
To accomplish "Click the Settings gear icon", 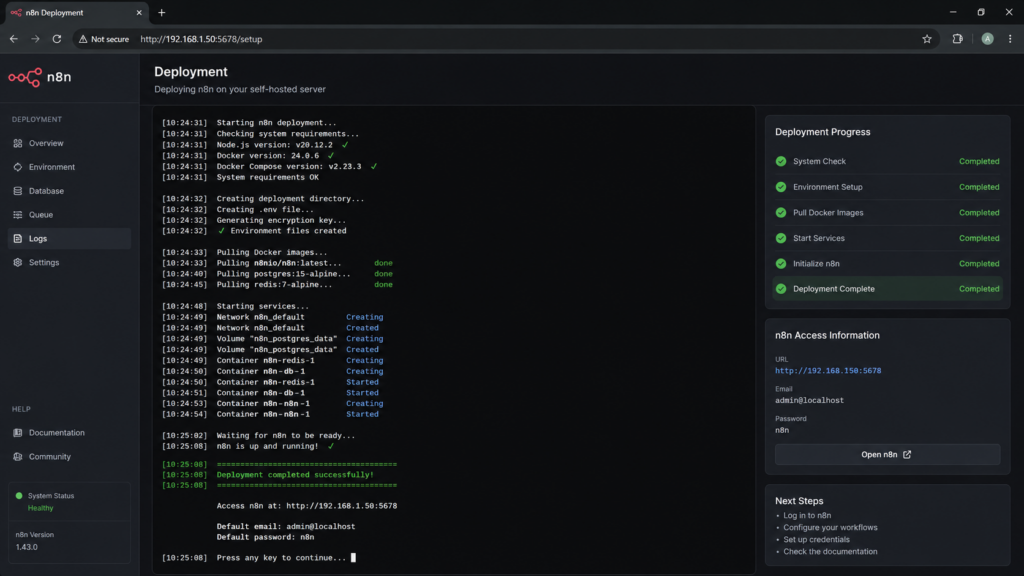I will tap(18, 263).
